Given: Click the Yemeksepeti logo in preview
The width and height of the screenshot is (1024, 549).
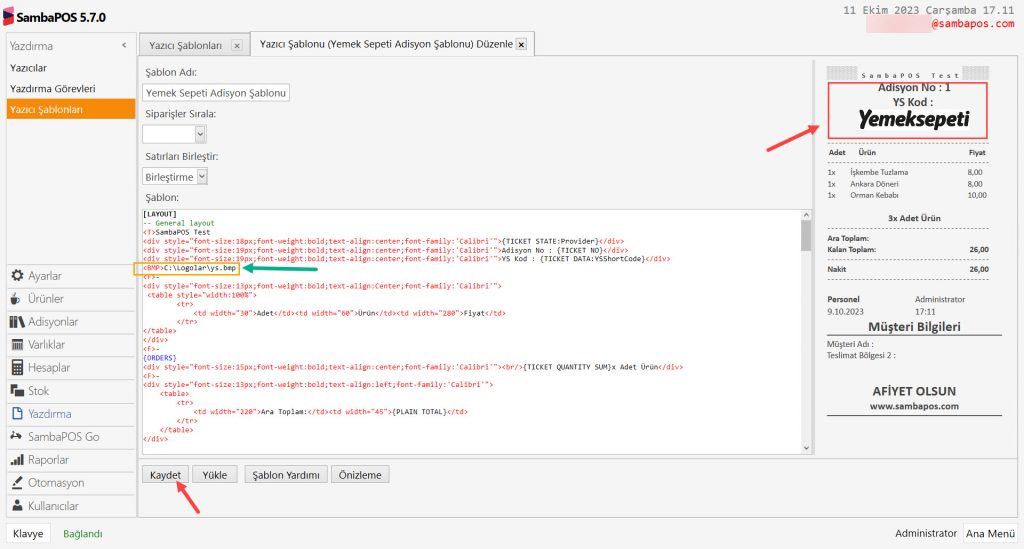Looking at the screenshot, I should click(x=913, y=119).
